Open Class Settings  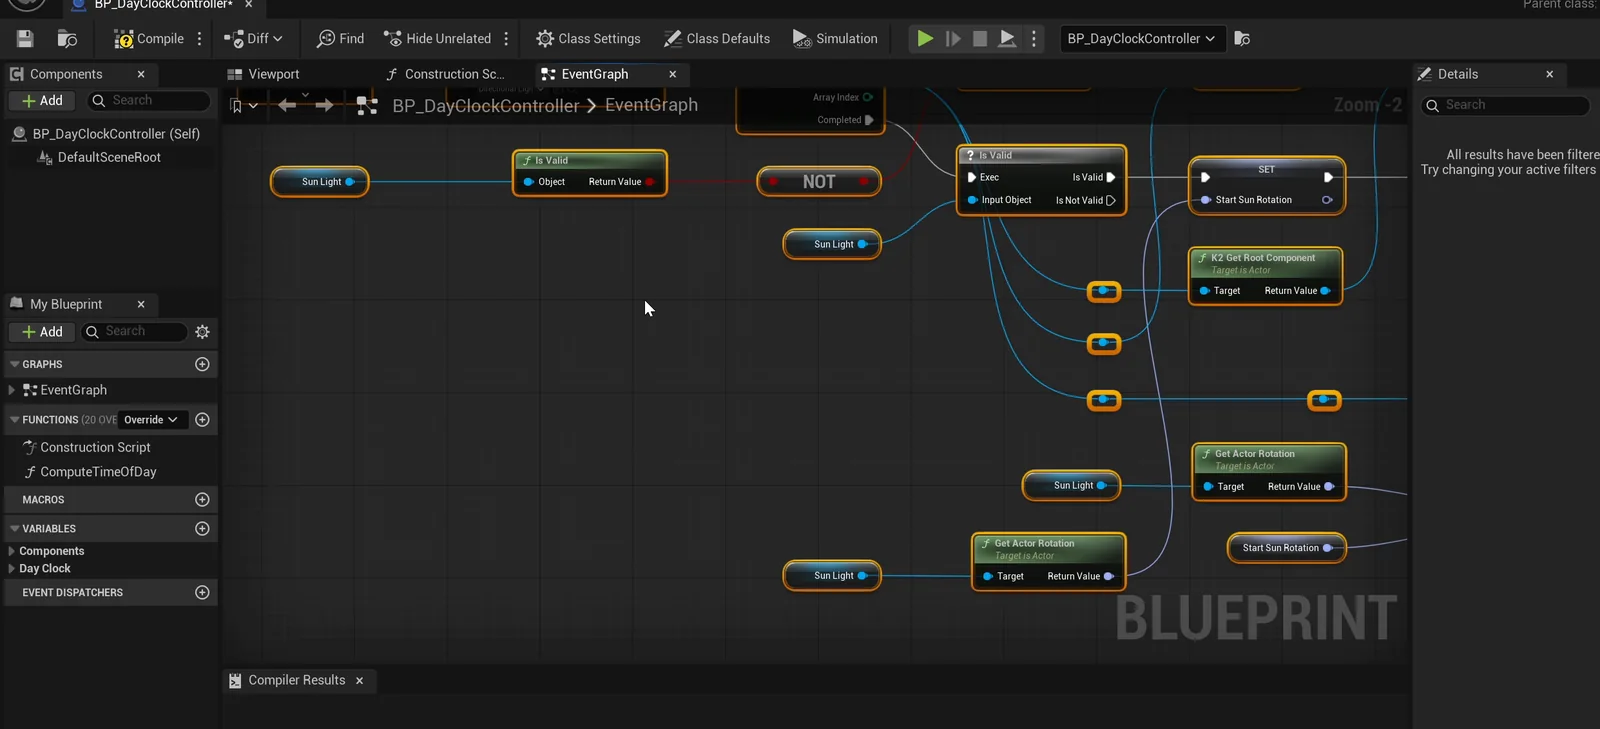[588, 39]
